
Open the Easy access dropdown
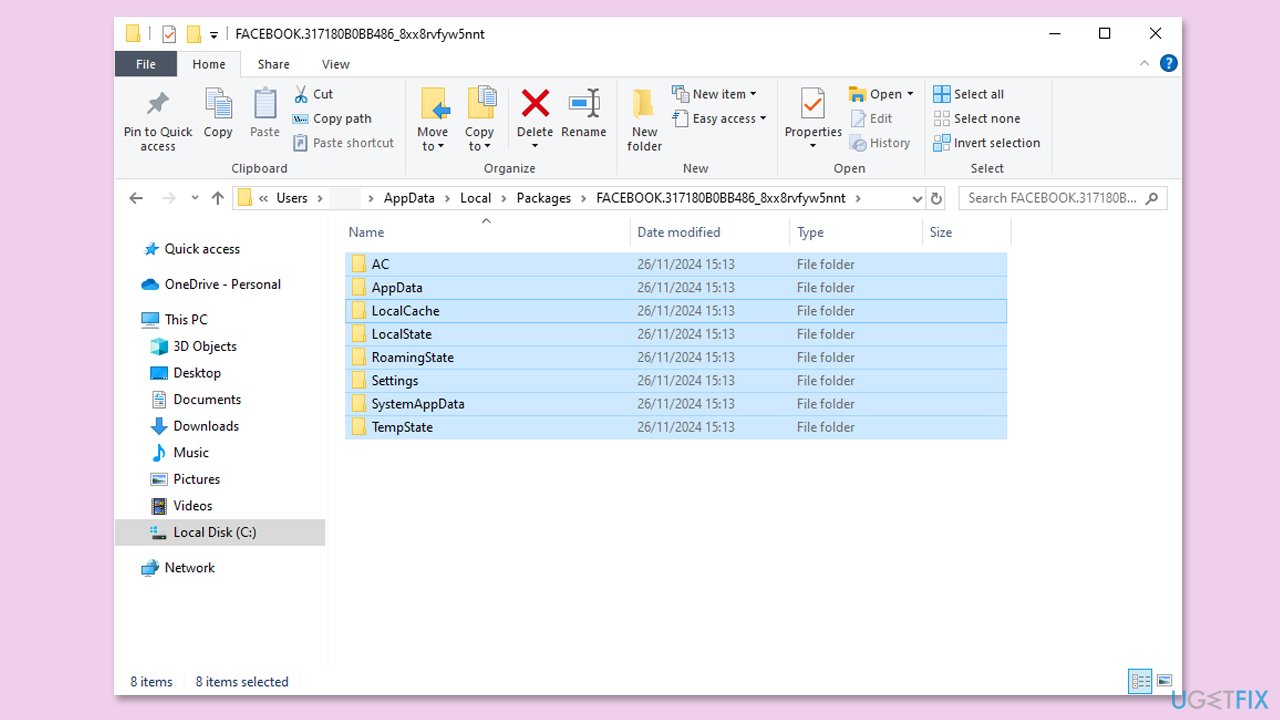(x=719, y=118)
